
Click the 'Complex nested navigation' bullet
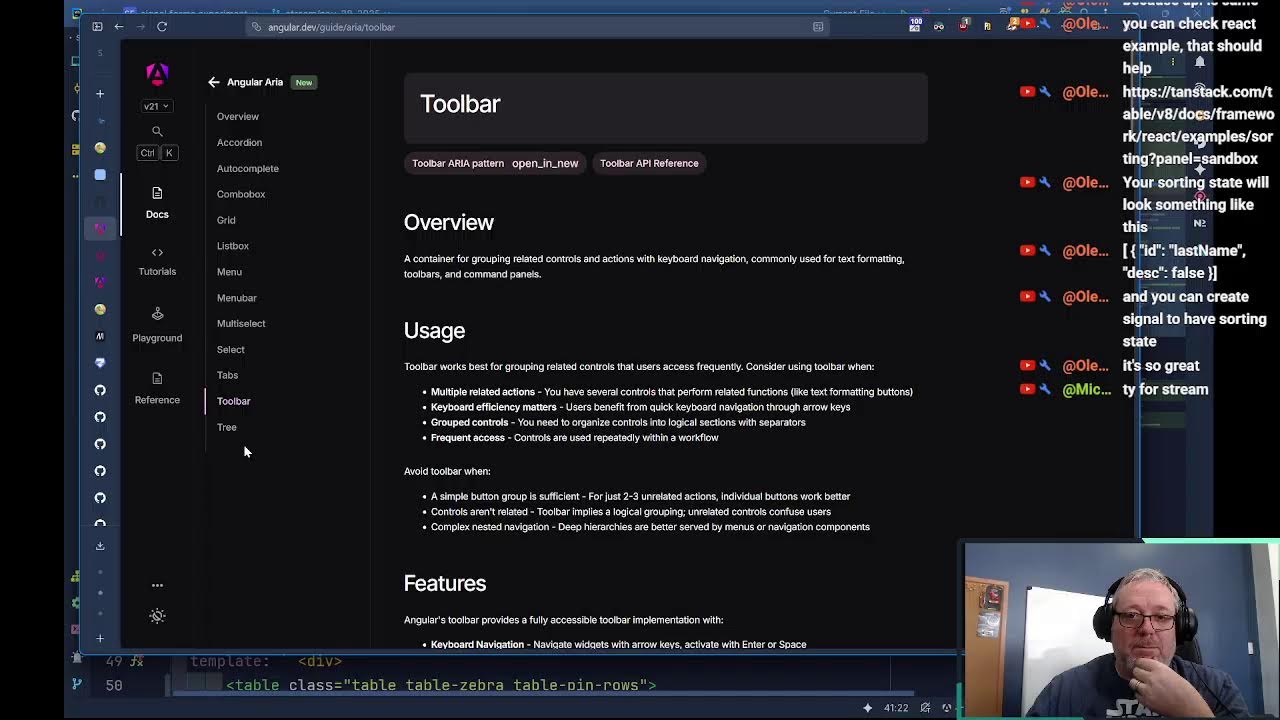pos(650,527)
